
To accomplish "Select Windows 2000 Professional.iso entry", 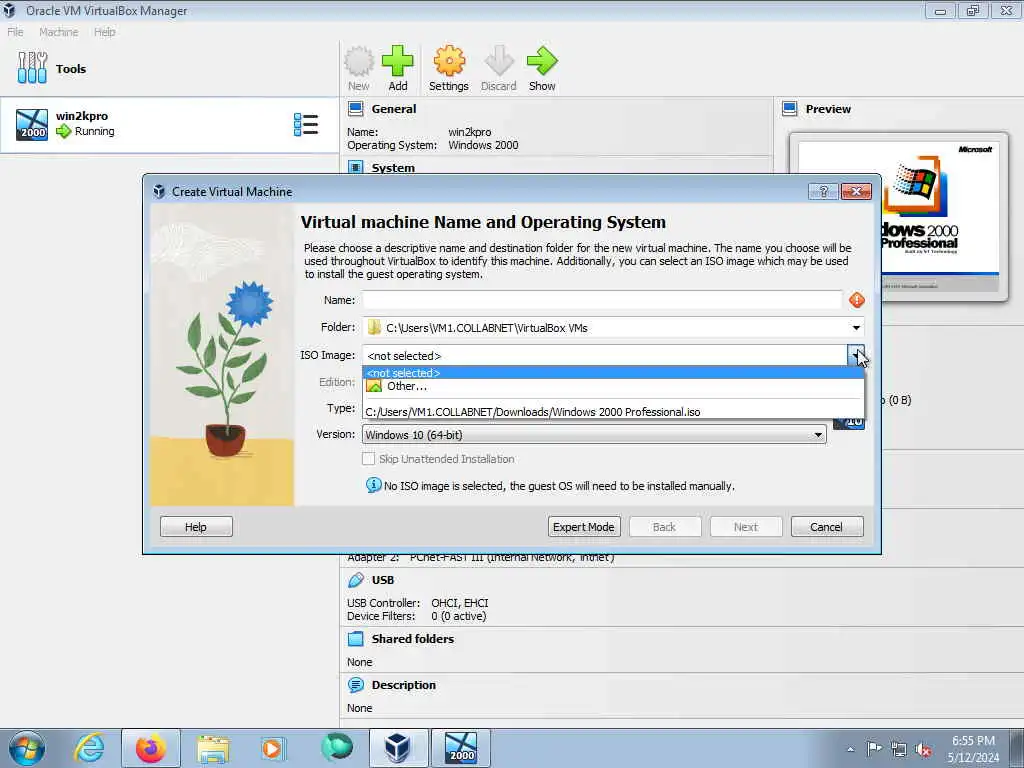I will point(613,412).
